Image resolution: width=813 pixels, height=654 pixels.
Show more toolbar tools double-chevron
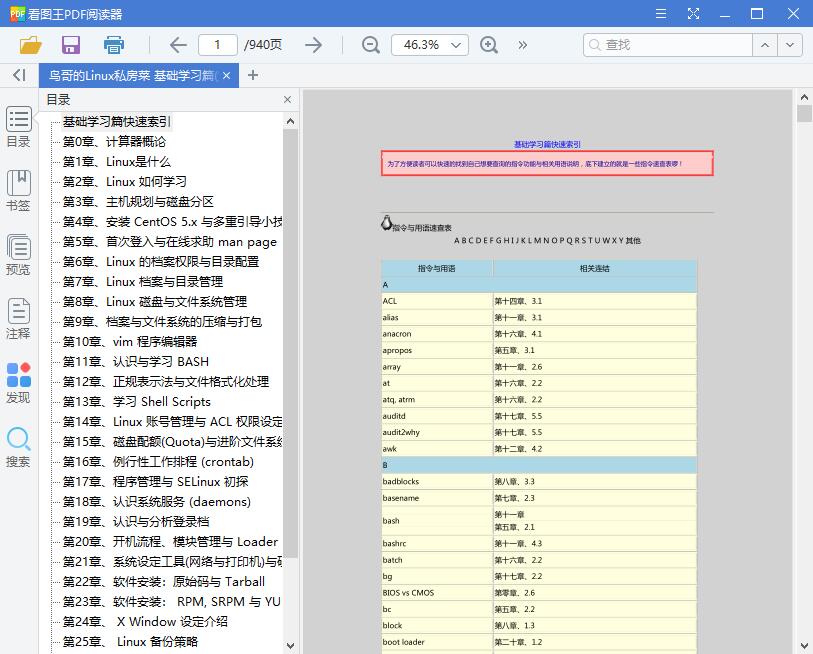tap(523, 45)
